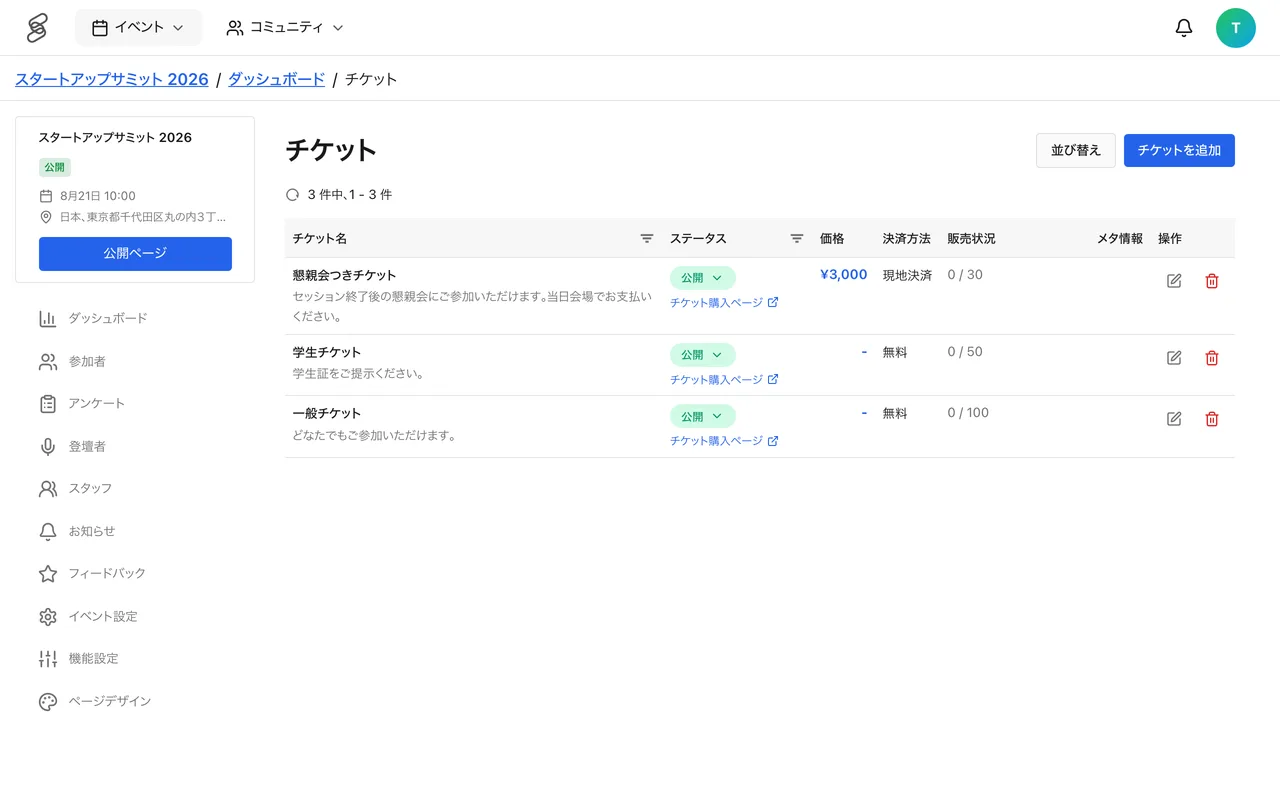Follow the スタートアップサミット 2026 breadcrumb link
The width and height of the screenshot is (1280, 800).
112,79
